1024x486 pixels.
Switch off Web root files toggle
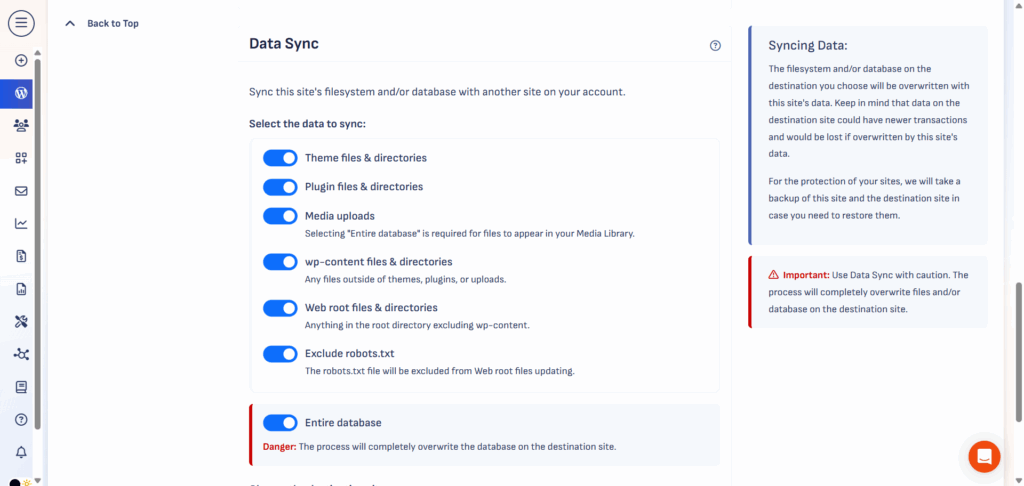coord(280,308)
